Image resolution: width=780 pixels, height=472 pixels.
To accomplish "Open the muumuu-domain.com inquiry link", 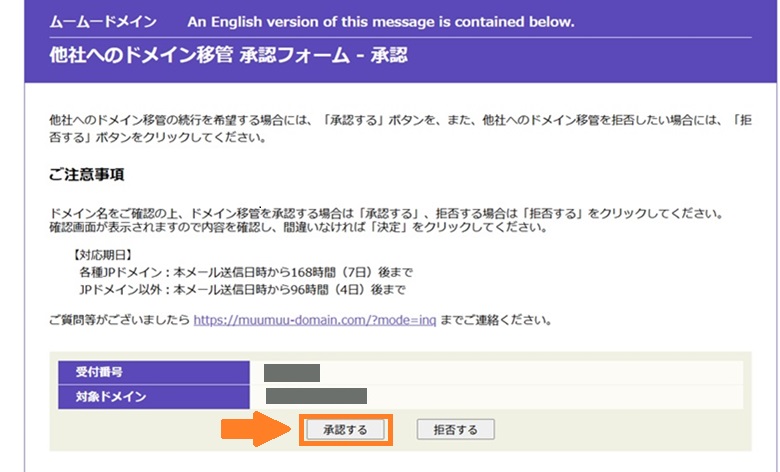I will pos(314,320).
